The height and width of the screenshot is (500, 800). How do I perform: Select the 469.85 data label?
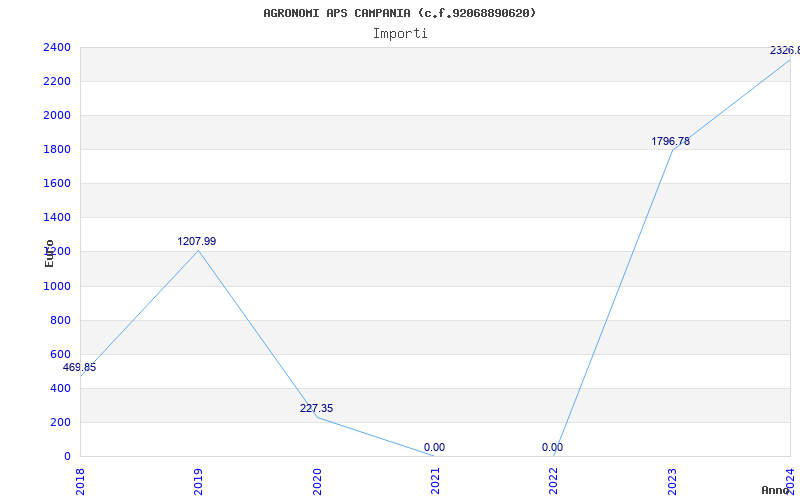(x=79, y=367)
